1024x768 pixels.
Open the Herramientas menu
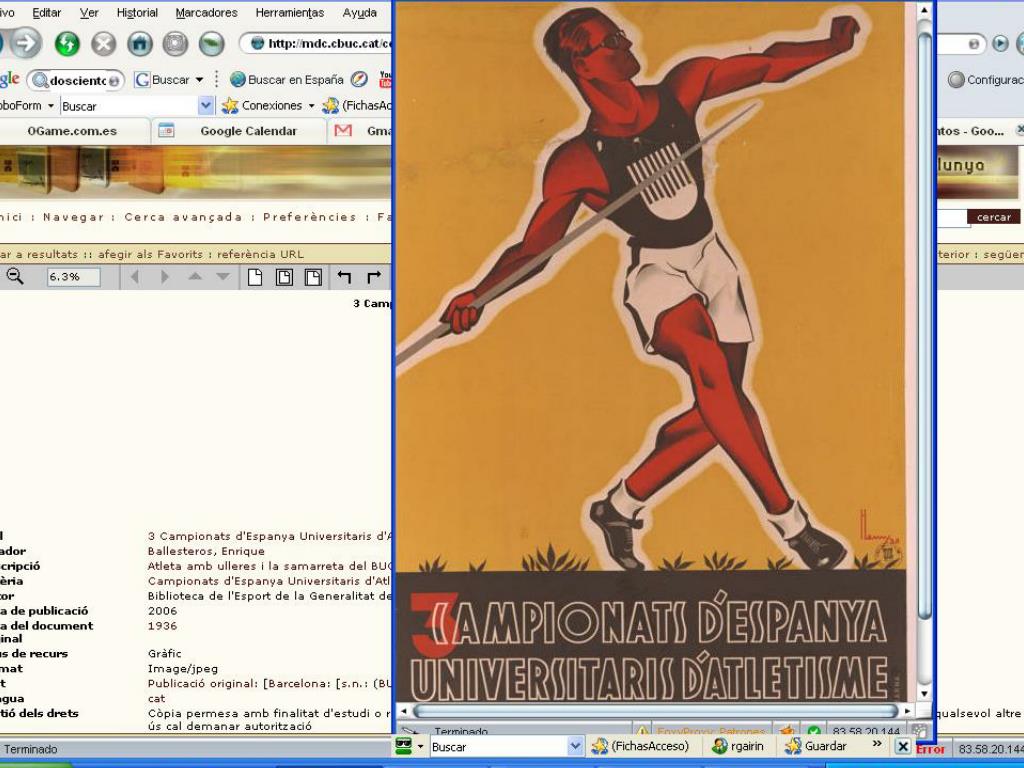point(290,12)
